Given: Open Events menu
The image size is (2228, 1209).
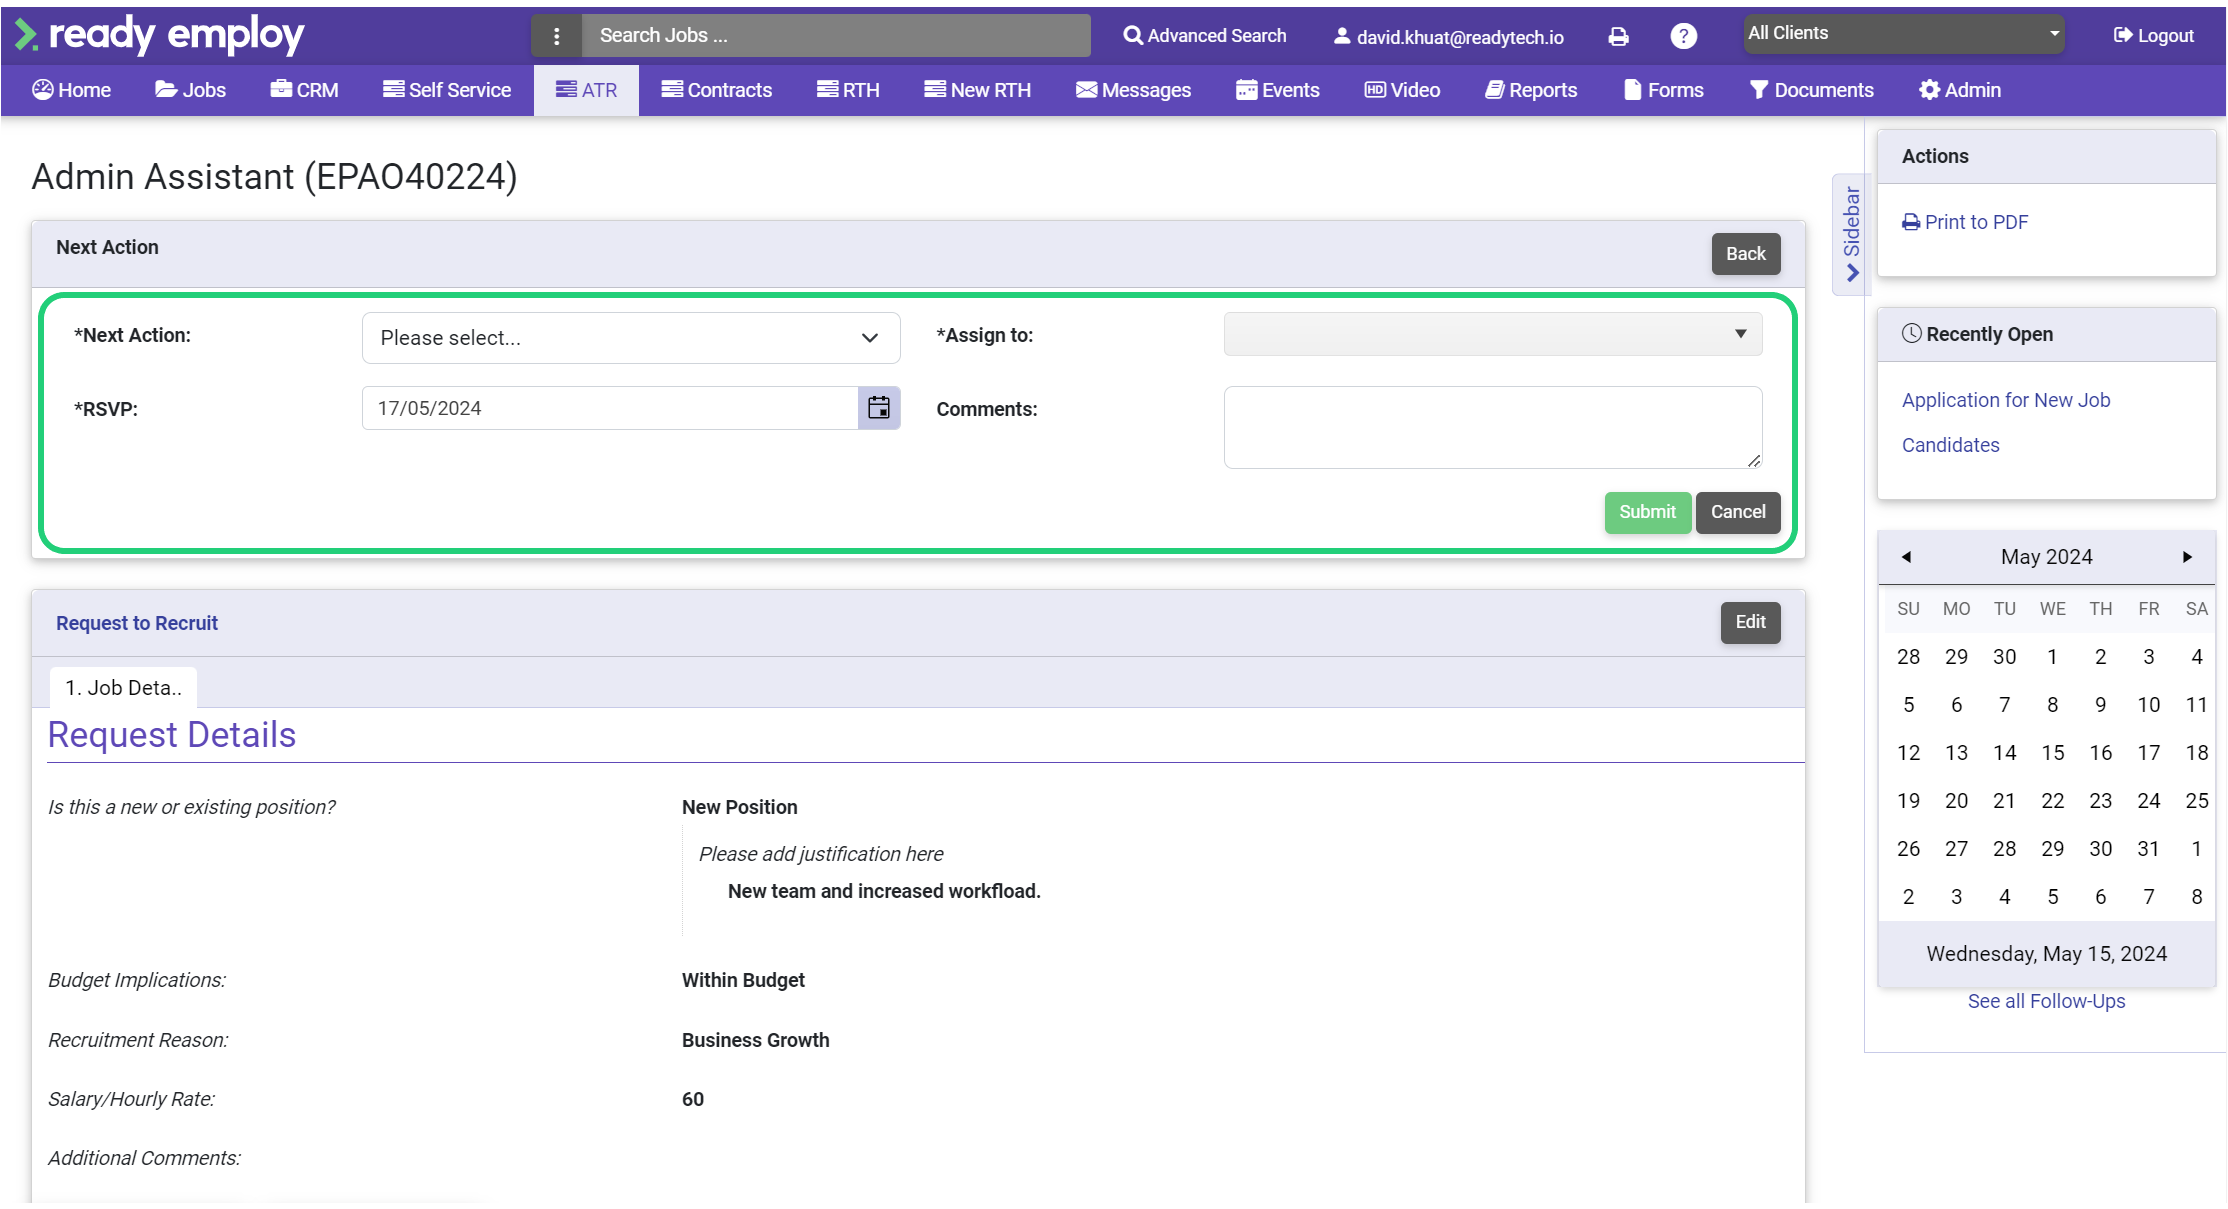Looking at the screenshot, I should coord(1278,90).
